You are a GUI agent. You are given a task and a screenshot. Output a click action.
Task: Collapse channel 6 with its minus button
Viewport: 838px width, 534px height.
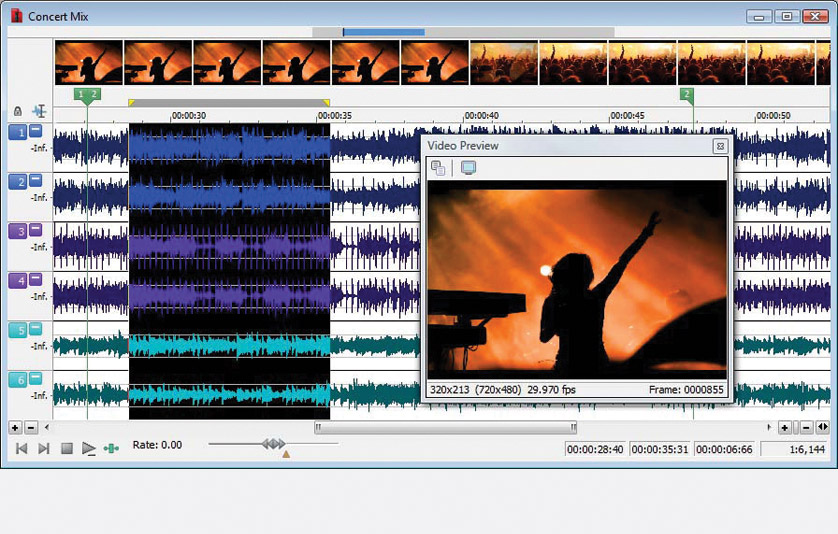pos(35,379)
